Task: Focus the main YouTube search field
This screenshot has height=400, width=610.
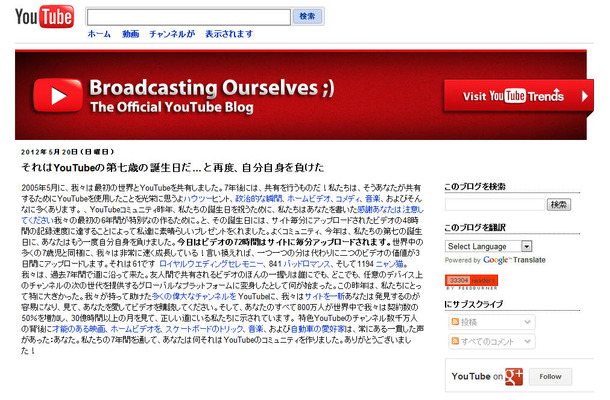Action: pyautogui.click(x=189, y=17)
